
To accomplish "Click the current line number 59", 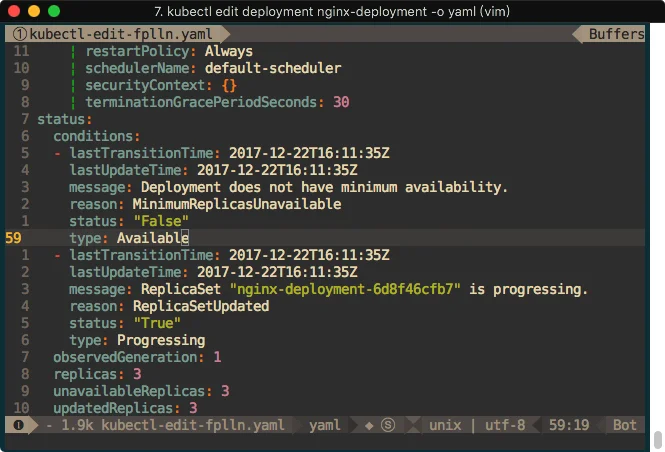I will click(x=14, y=238).
